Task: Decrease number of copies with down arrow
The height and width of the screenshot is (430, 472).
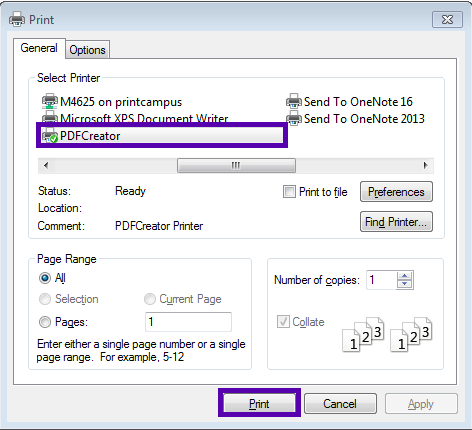Action: [405, 284]
